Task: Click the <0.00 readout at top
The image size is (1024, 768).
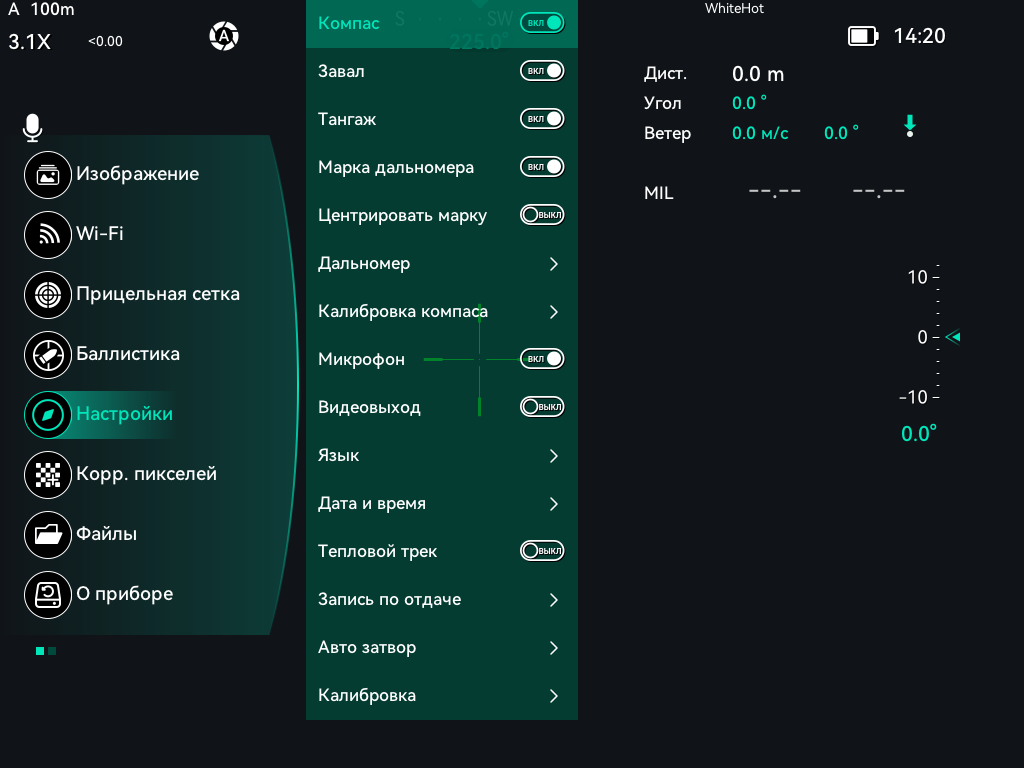Action: pos(105,41)
